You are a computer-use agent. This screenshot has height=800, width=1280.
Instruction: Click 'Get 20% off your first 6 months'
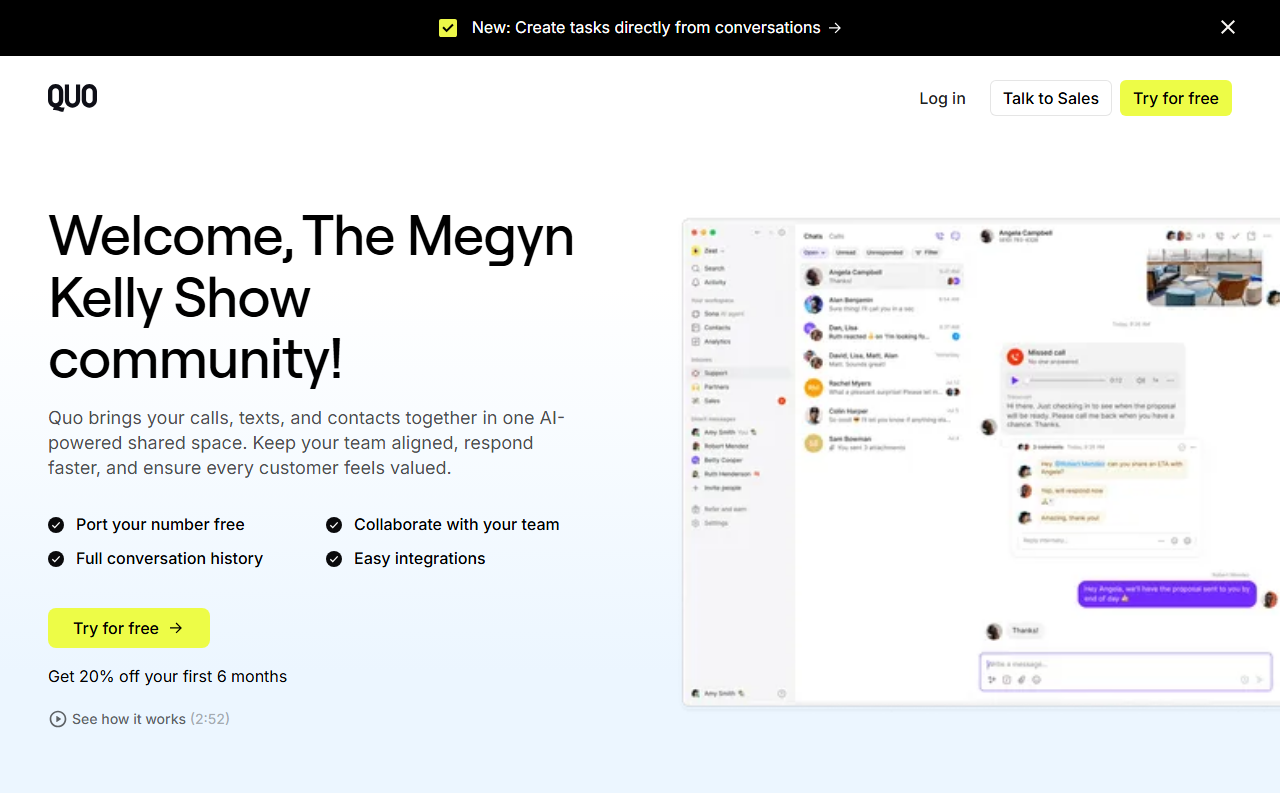tap(167, 677)
